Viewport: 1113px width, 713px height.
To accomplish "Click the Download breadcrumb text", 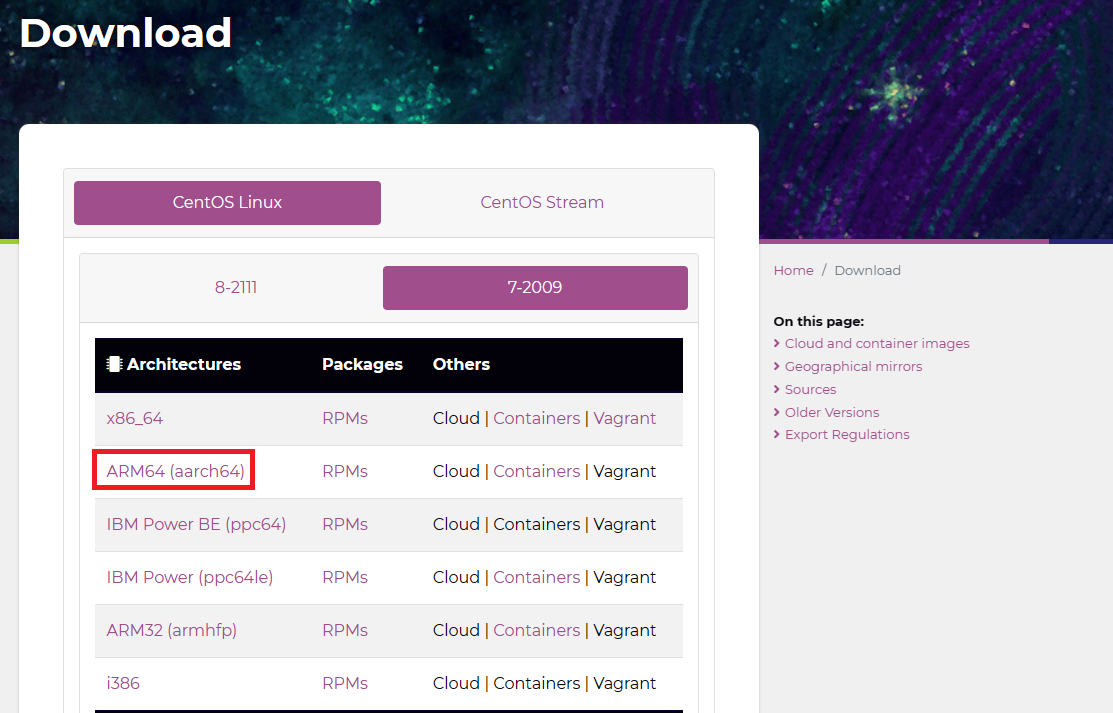I will (x=867, y=271).
